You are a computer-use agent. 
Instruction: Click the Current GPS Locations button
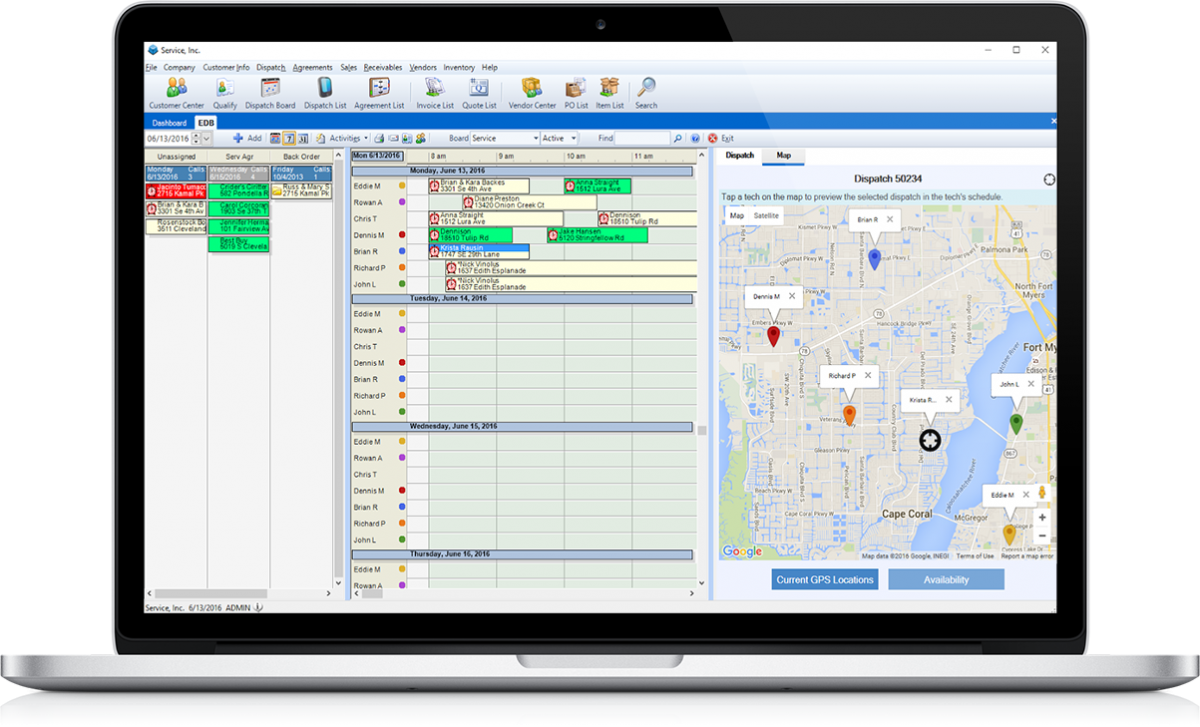pos(824,578)
